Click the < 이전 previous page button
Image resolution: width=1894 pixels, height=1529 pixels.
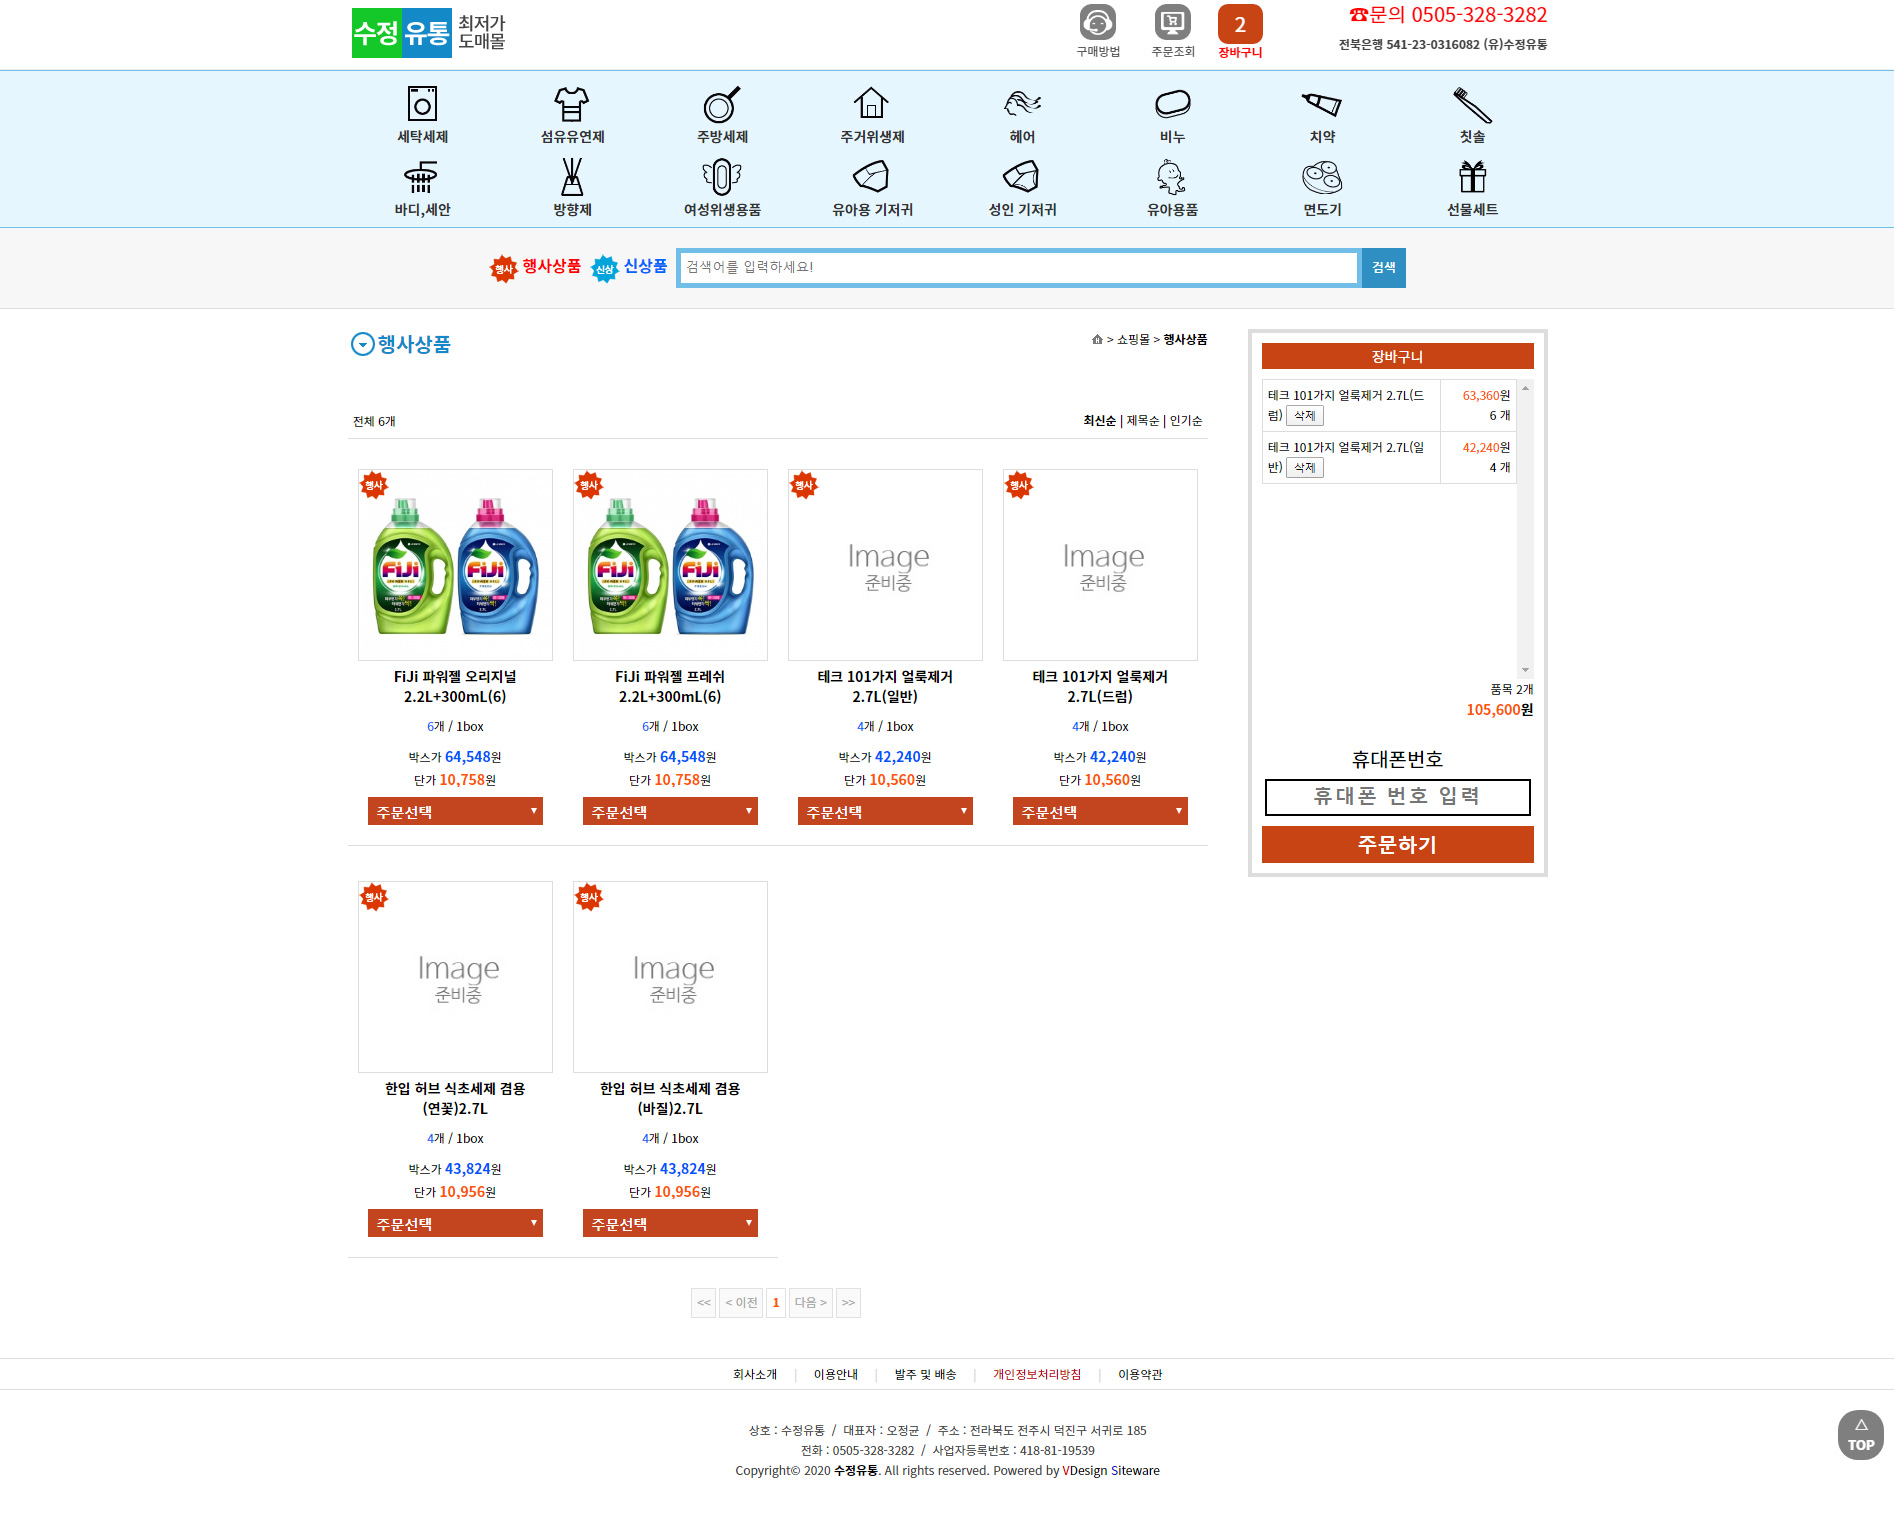pyautogui.click(x=741, y=1303)
